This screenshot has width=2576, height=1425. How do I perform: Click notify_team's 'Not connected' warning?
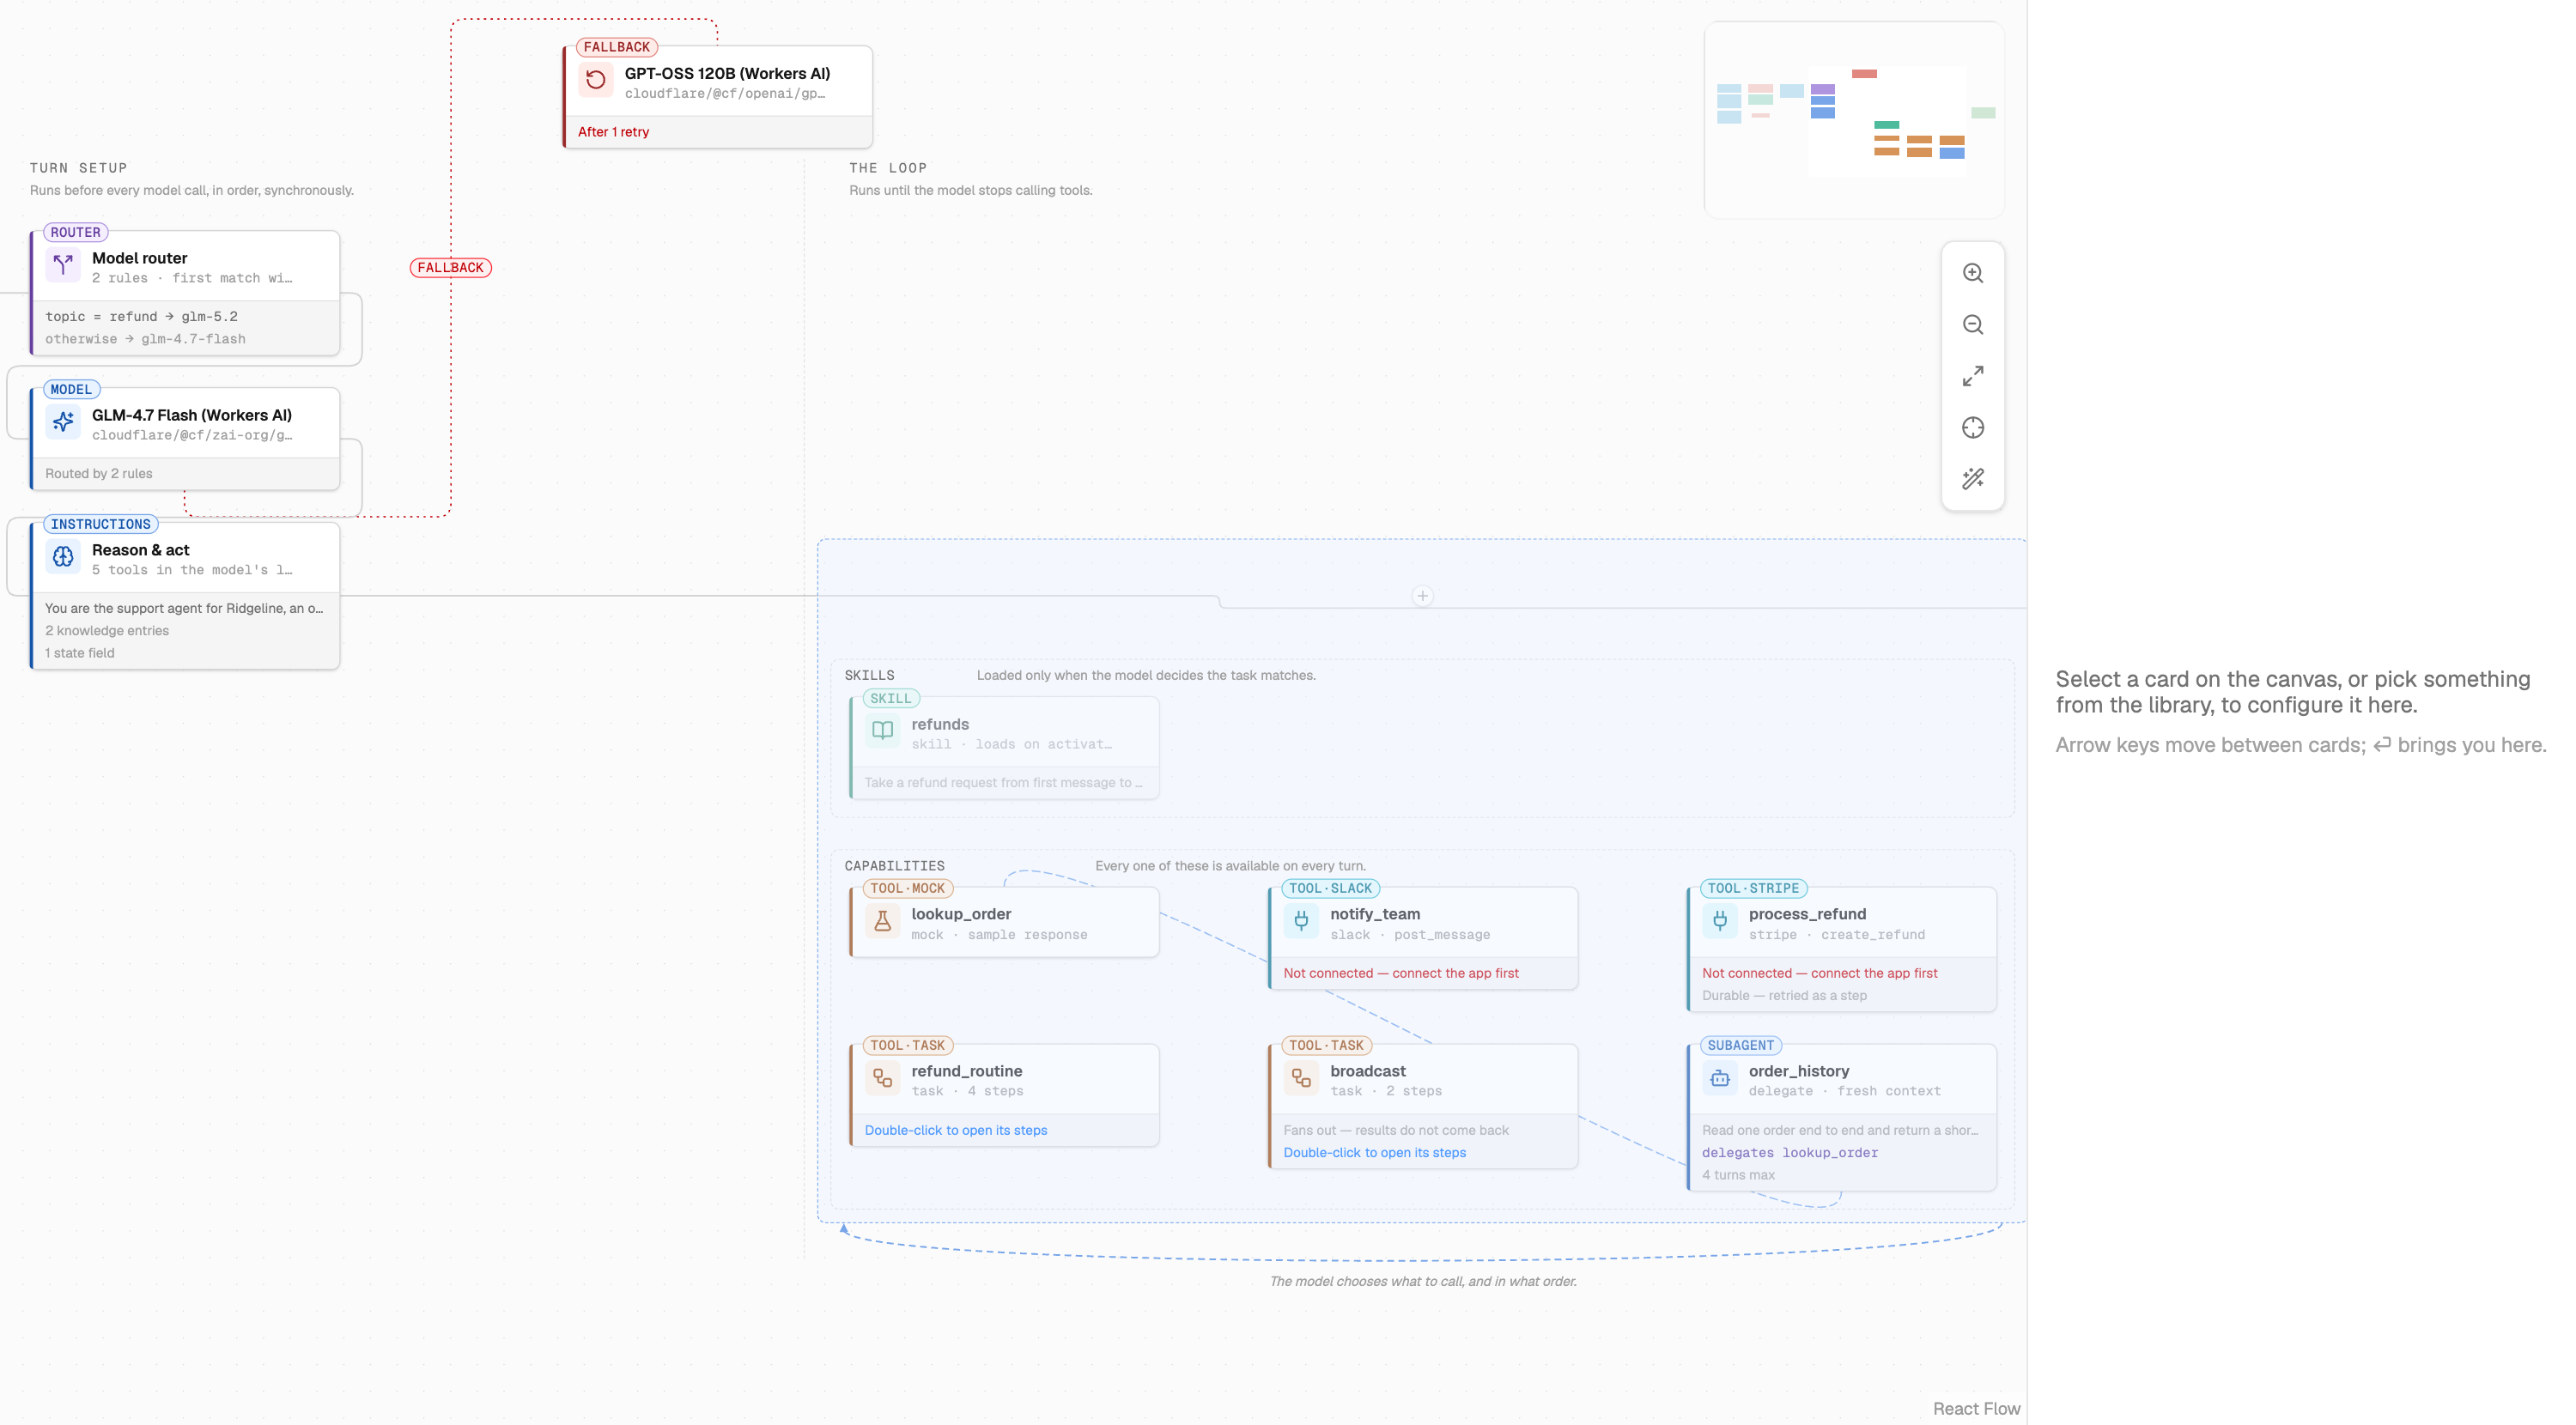point(1401,973)
